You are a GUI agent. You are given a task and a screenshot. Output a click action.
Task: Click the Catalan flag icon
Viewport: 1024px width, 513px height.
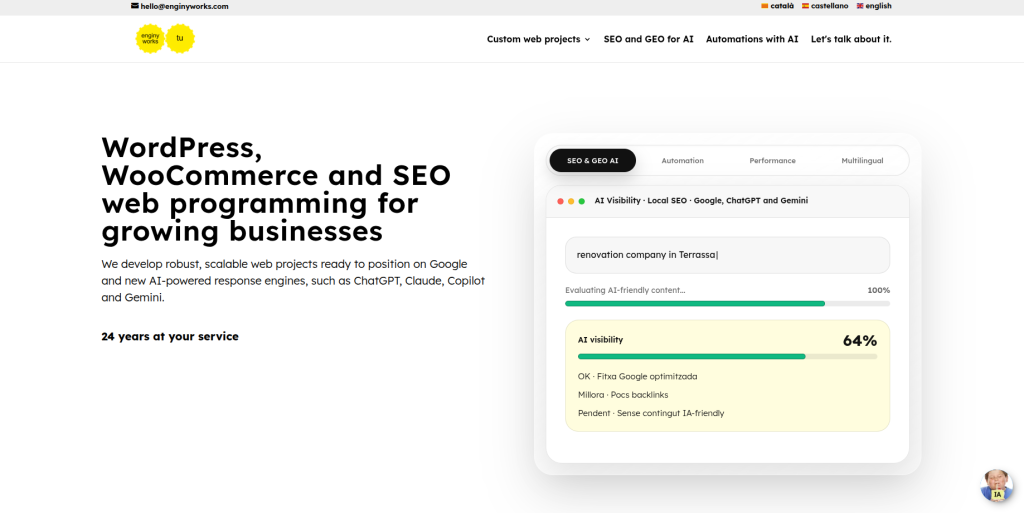coord(765,6)
